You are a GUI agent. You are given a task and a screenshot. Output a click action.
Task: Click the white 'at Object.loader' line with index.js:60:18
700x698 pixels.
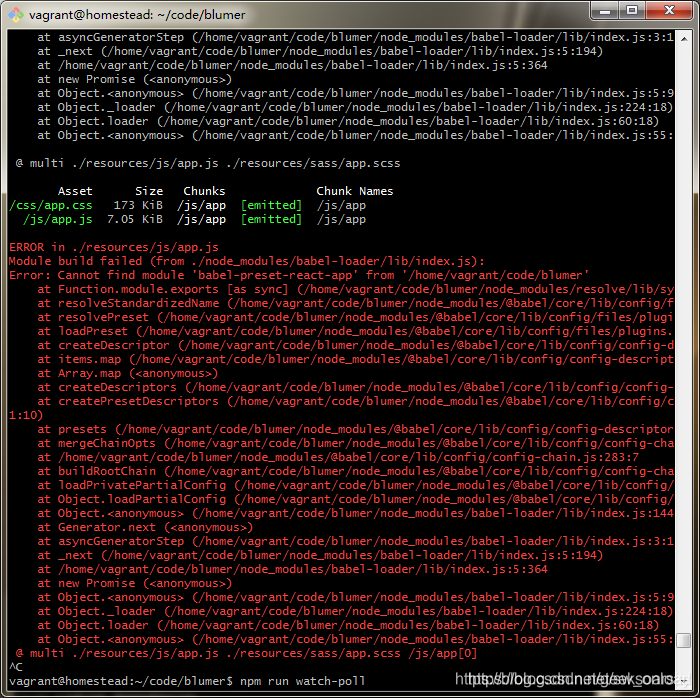[348, 121]
